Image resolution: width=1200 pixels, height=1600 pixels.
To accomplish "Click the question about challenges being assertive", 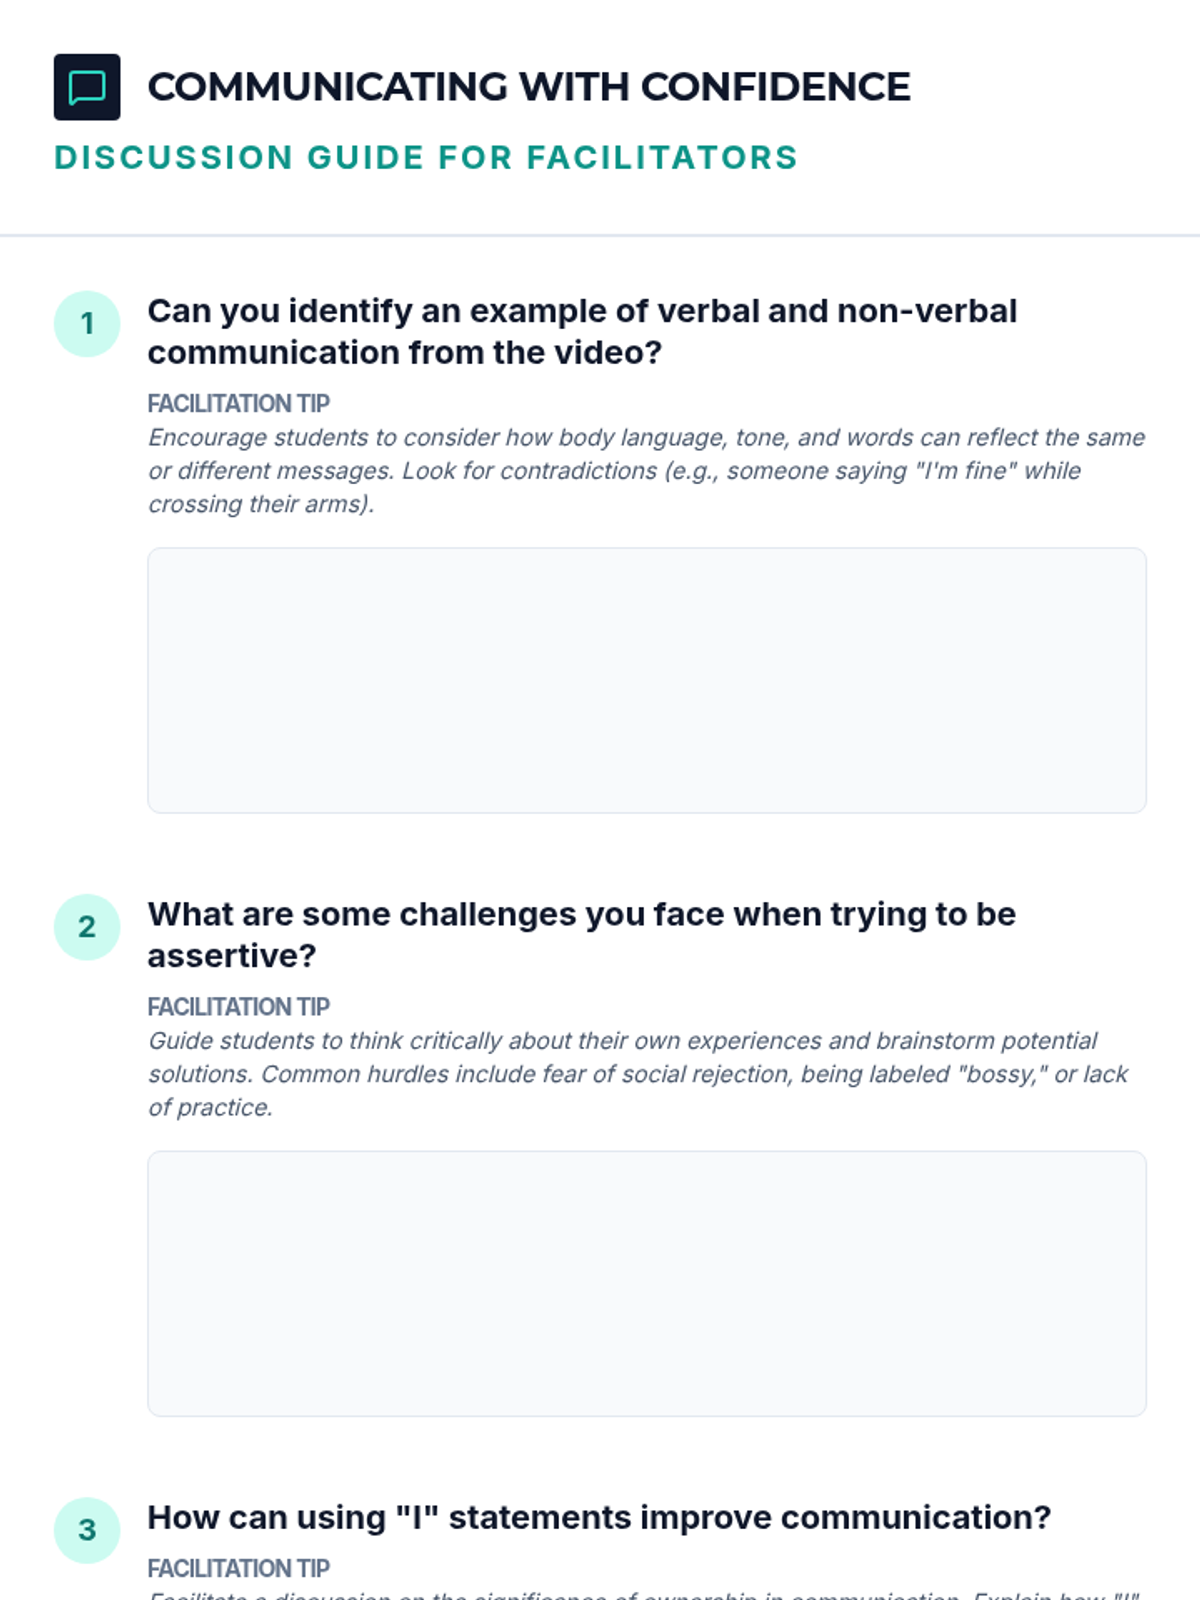I will point(582,935).
